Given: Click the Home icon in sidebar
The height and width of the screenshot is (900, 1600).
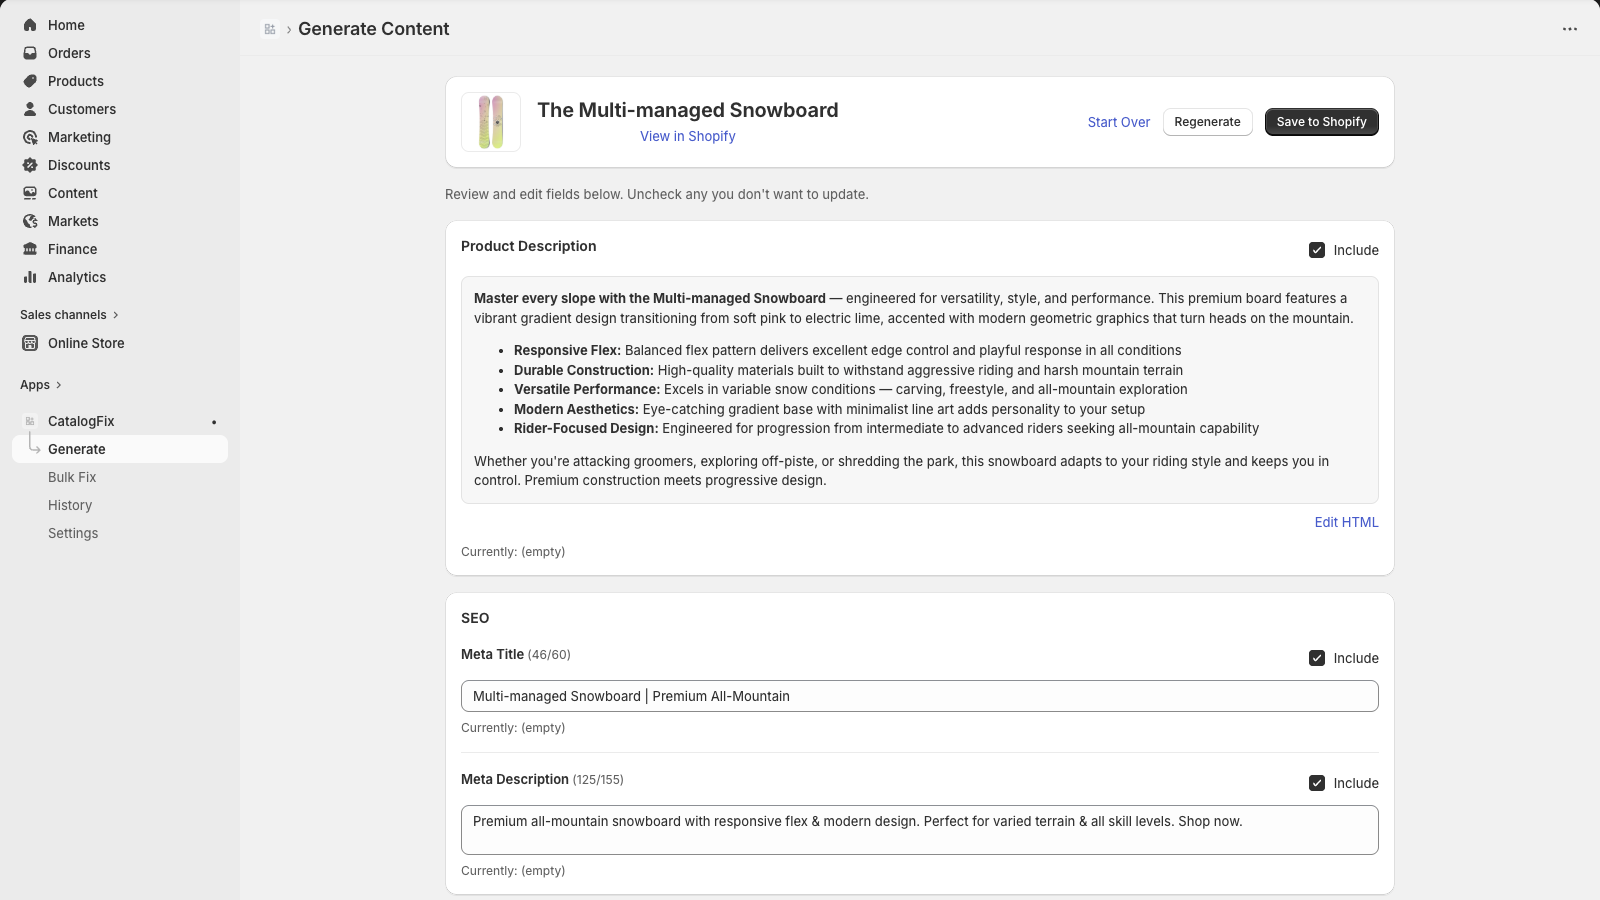Looking at the screenshot, I should [x=29, y=24].
